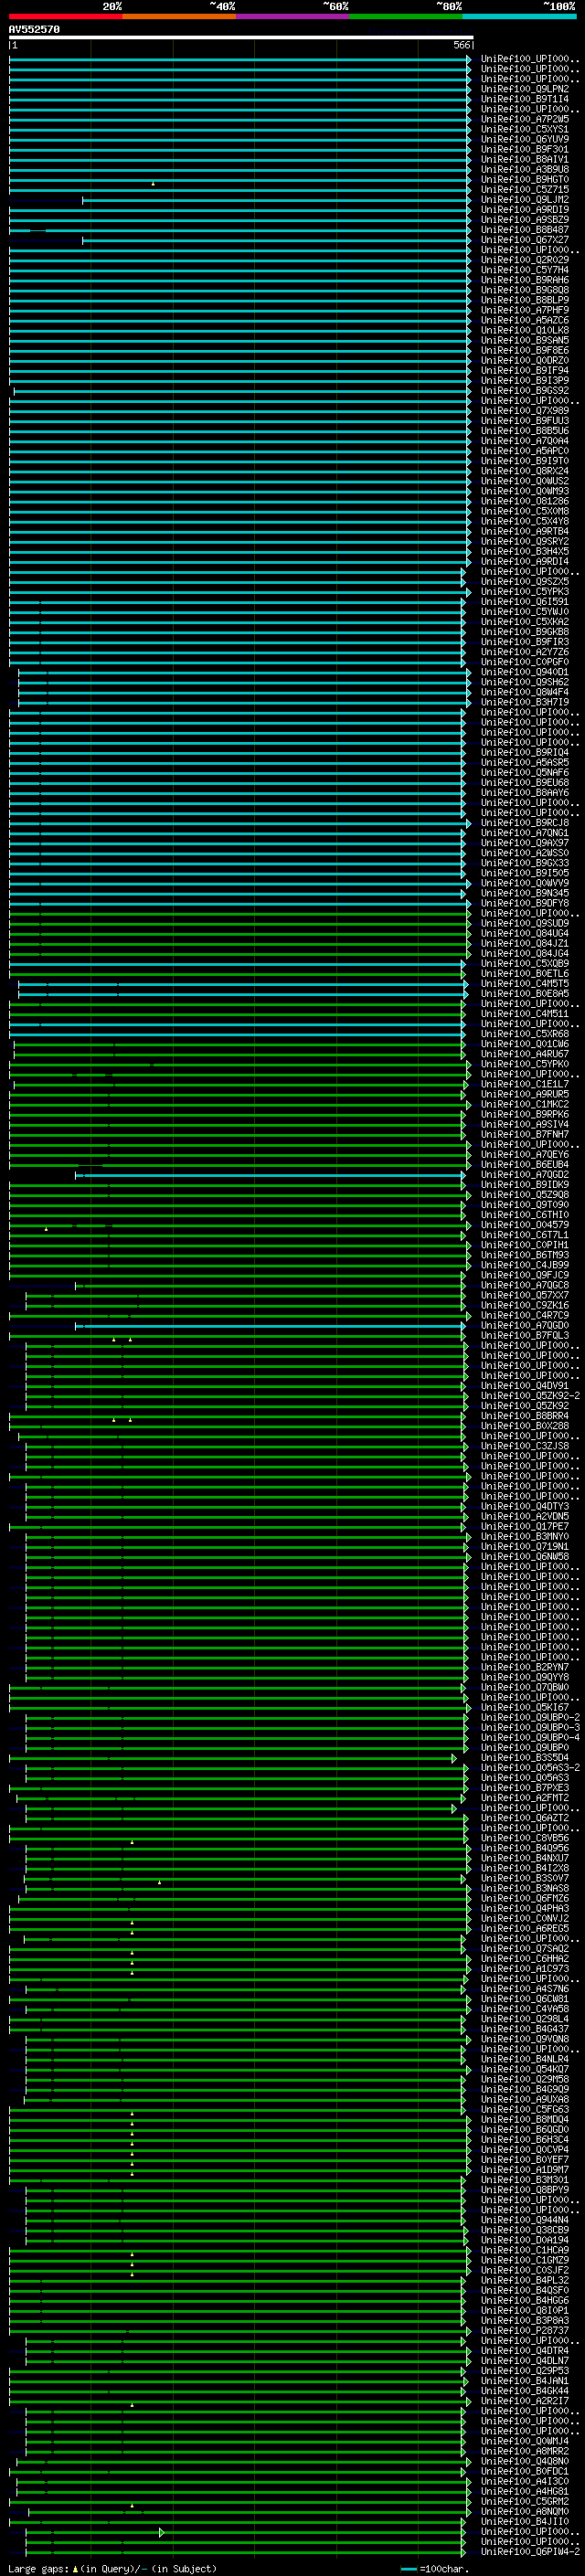This screenshot has width=585, height=2576.
Task: Click the orange ~40% identity legend bar
Action: [x=179, y=16]
